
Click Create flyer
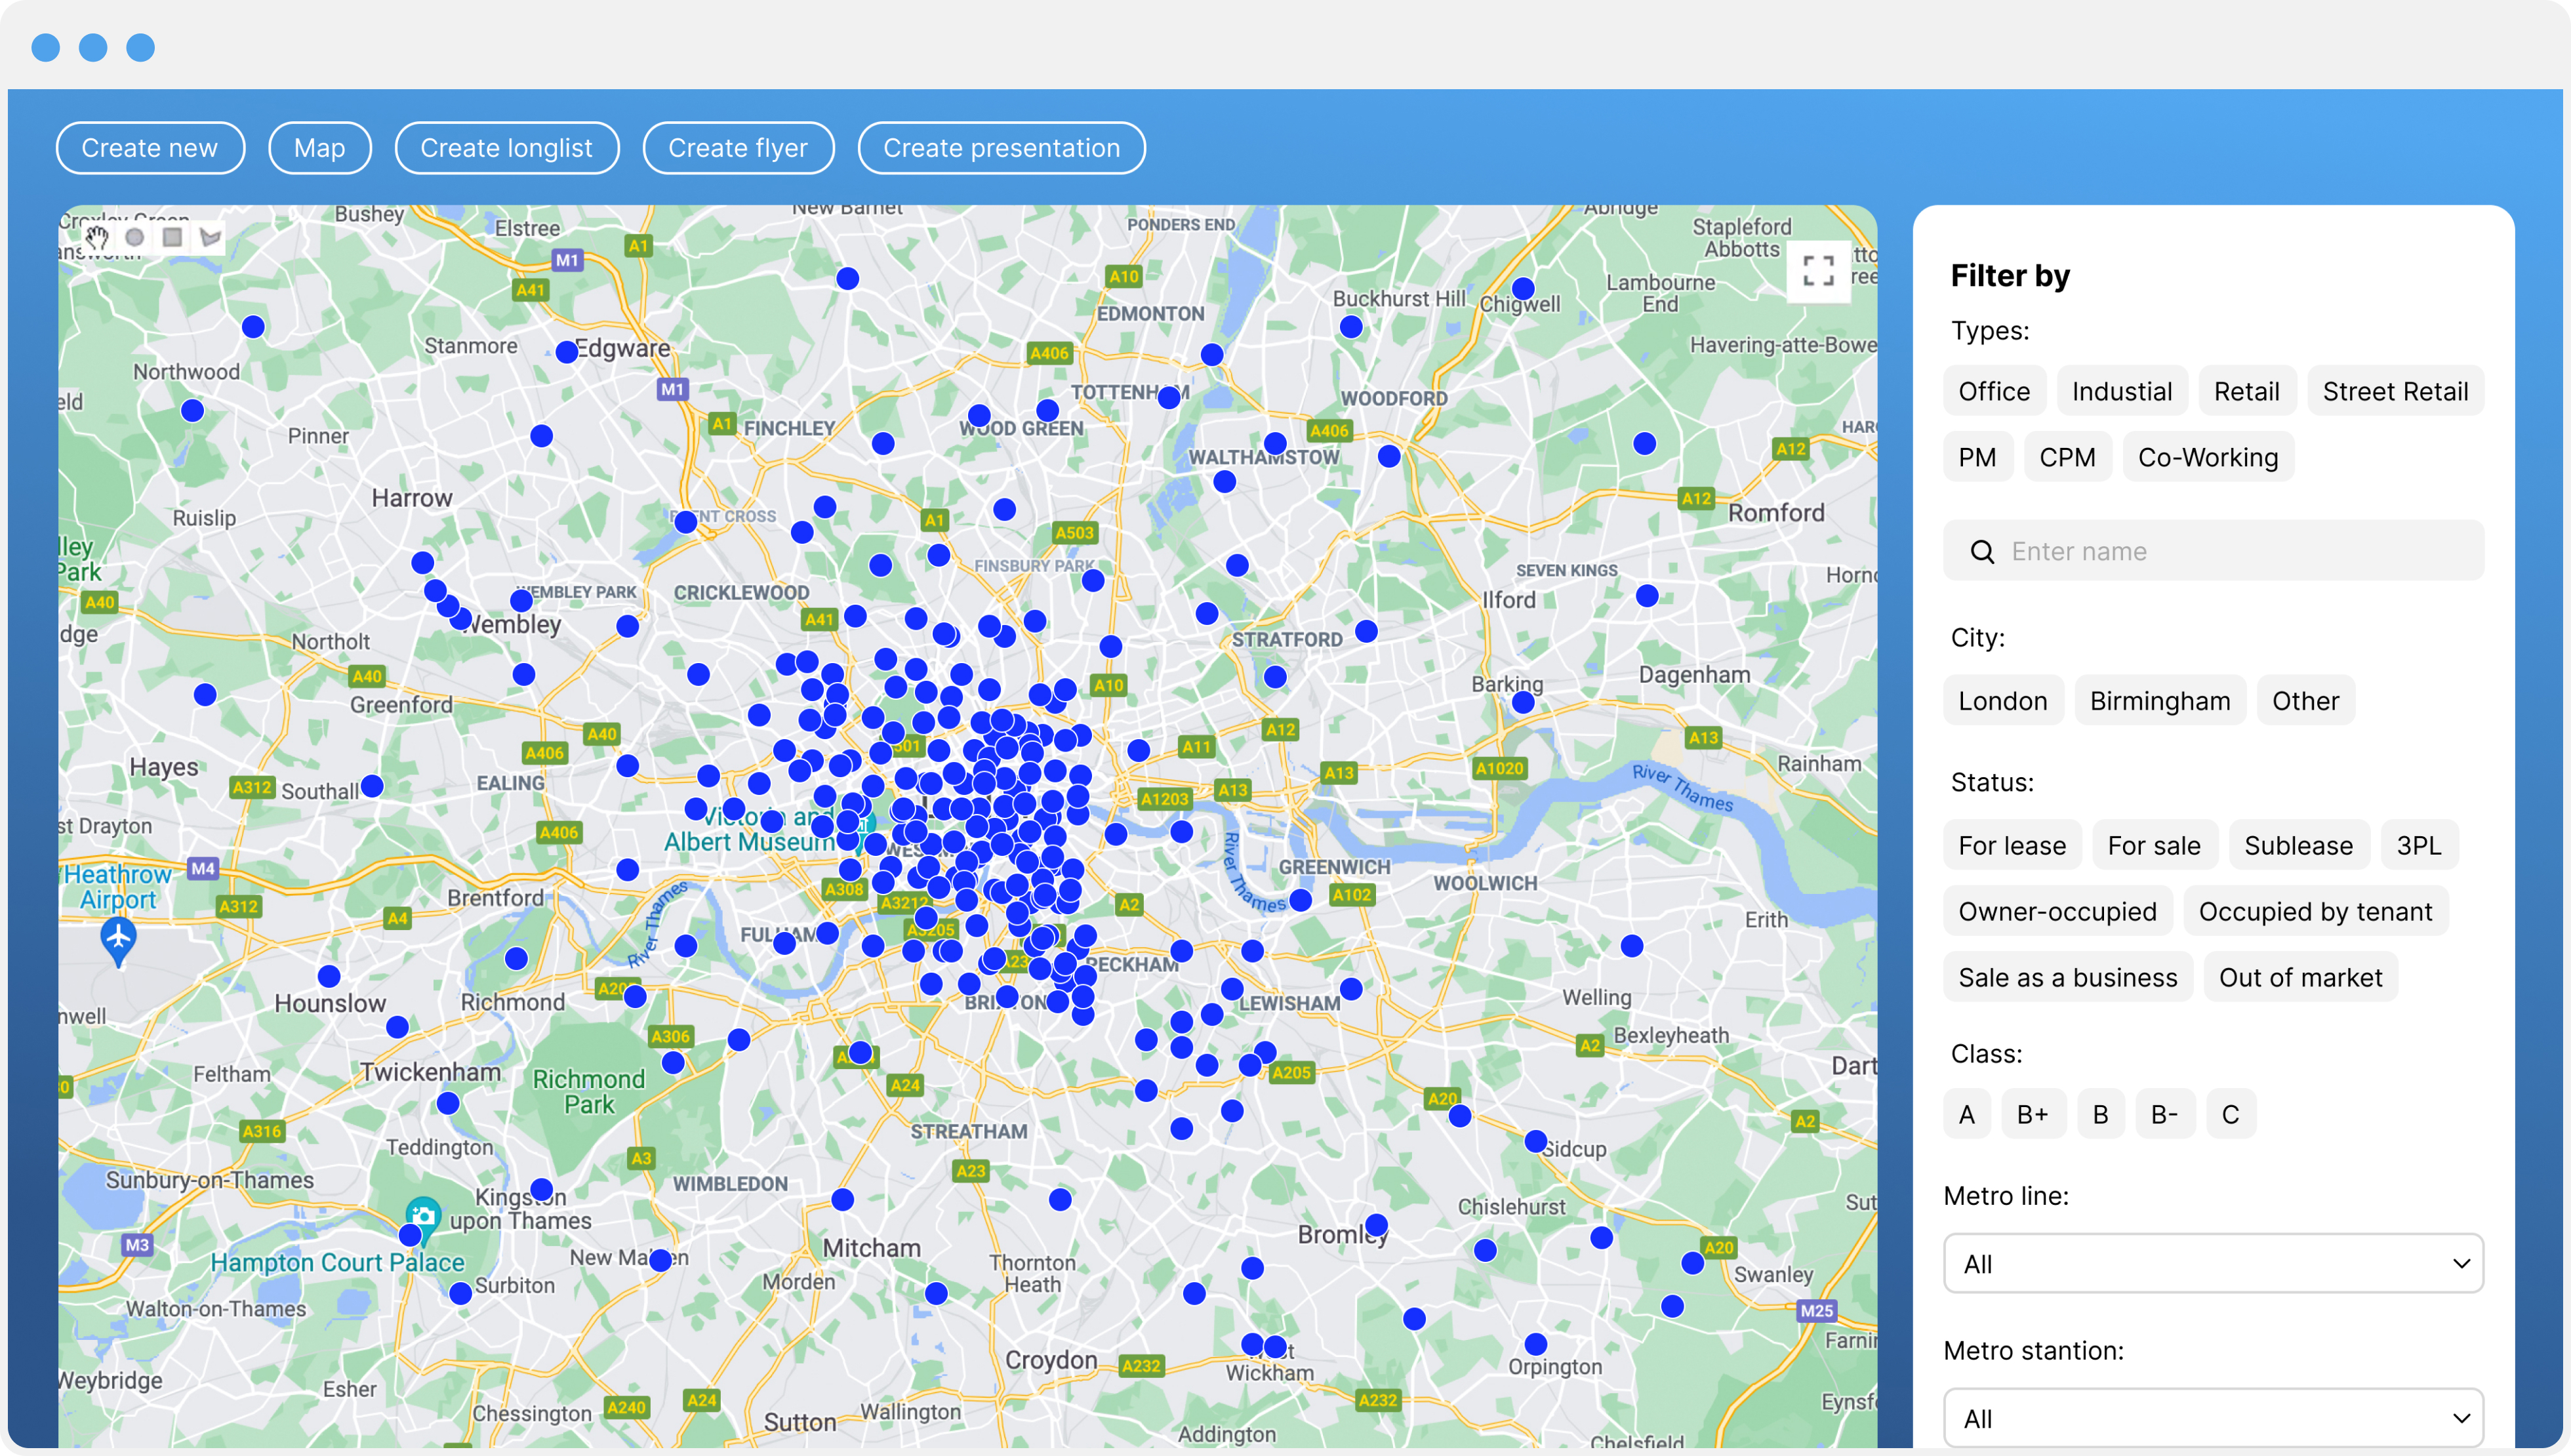738,148
